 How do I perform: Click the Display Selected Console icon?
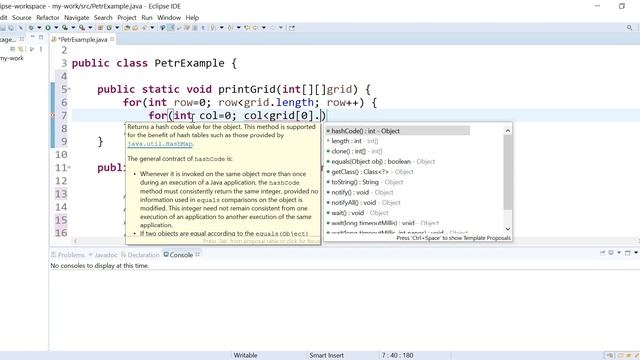[x=611, y=253]
